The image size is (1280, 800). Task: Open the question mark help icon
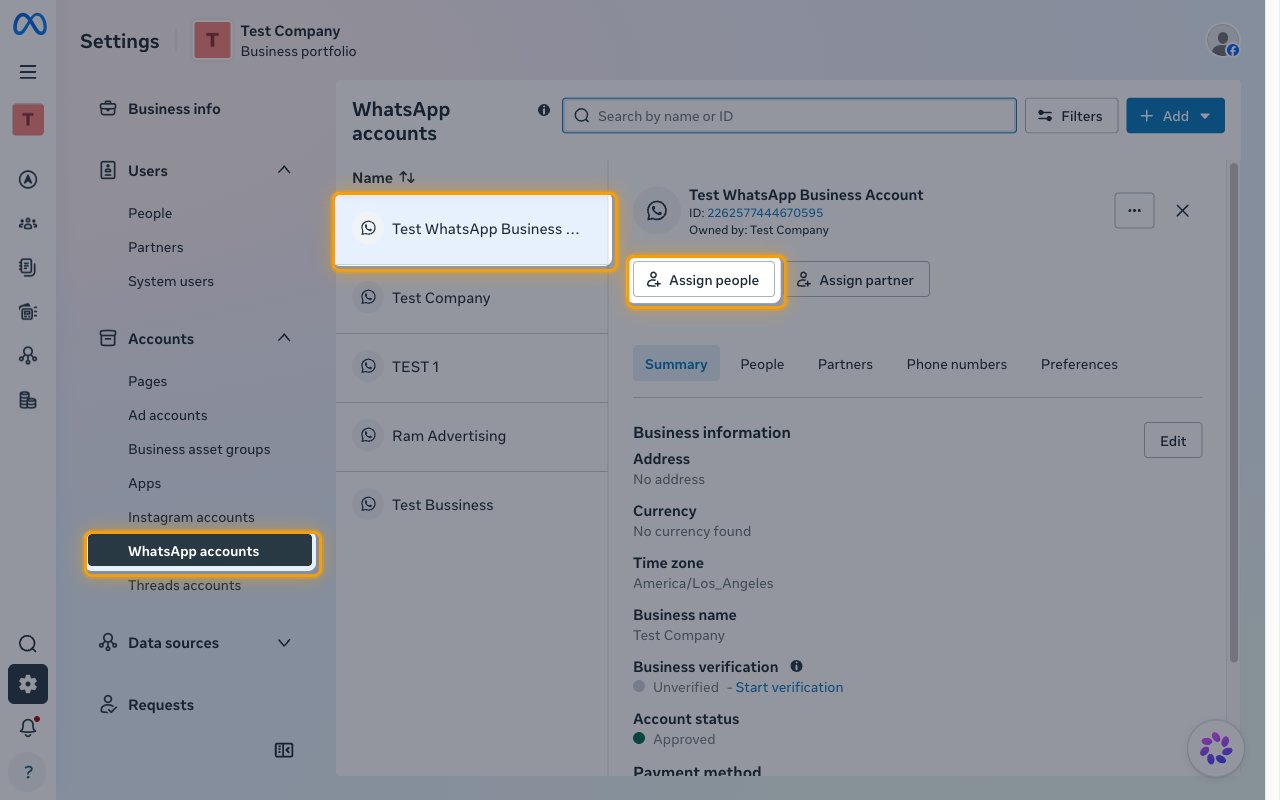coord(28,772)
